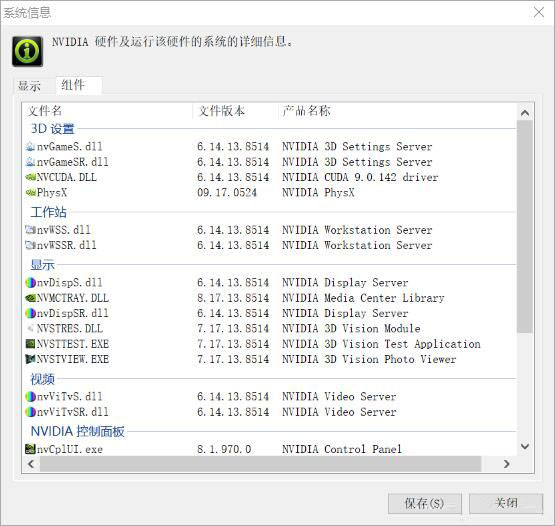Click the scroll up arrow of list
The width and height of the screenshot is (555, 526).
coord(525,113)
